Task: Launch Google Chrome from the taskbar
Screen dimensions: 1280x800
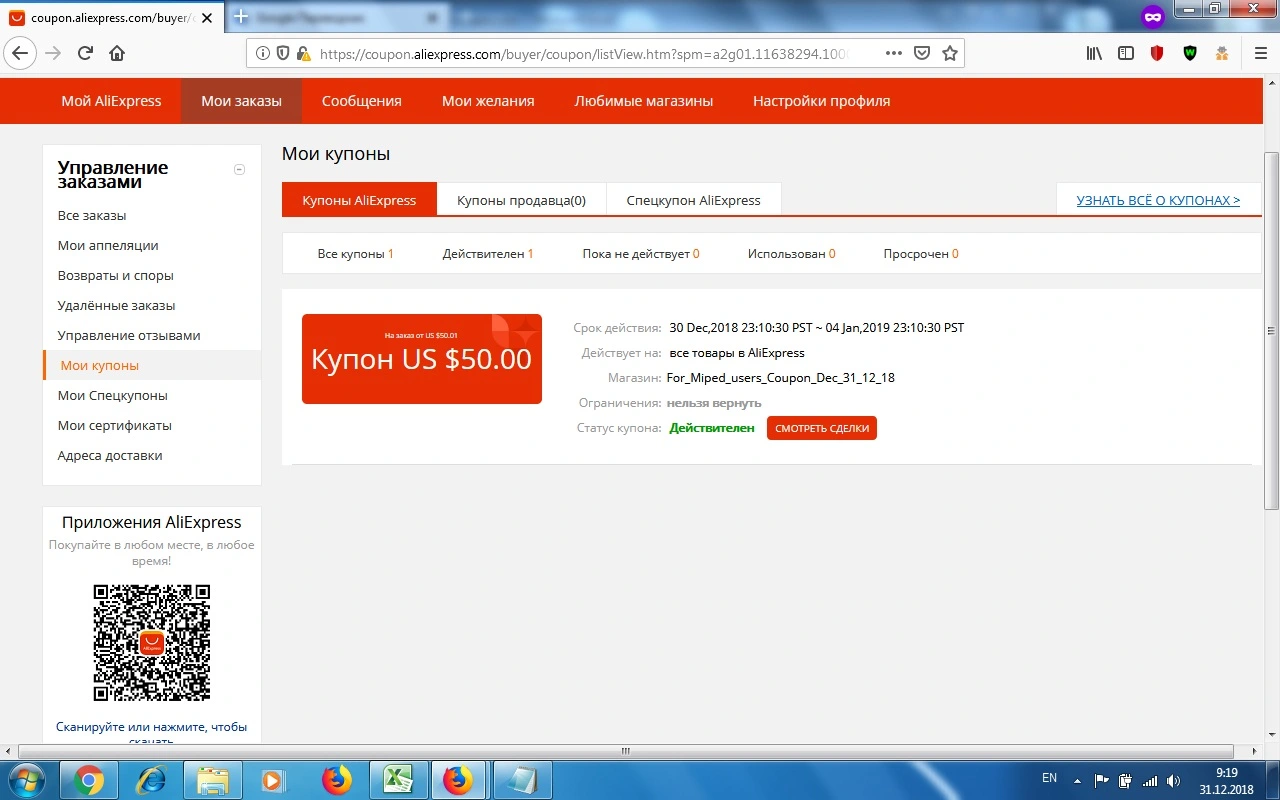Action: coord(88,780)
